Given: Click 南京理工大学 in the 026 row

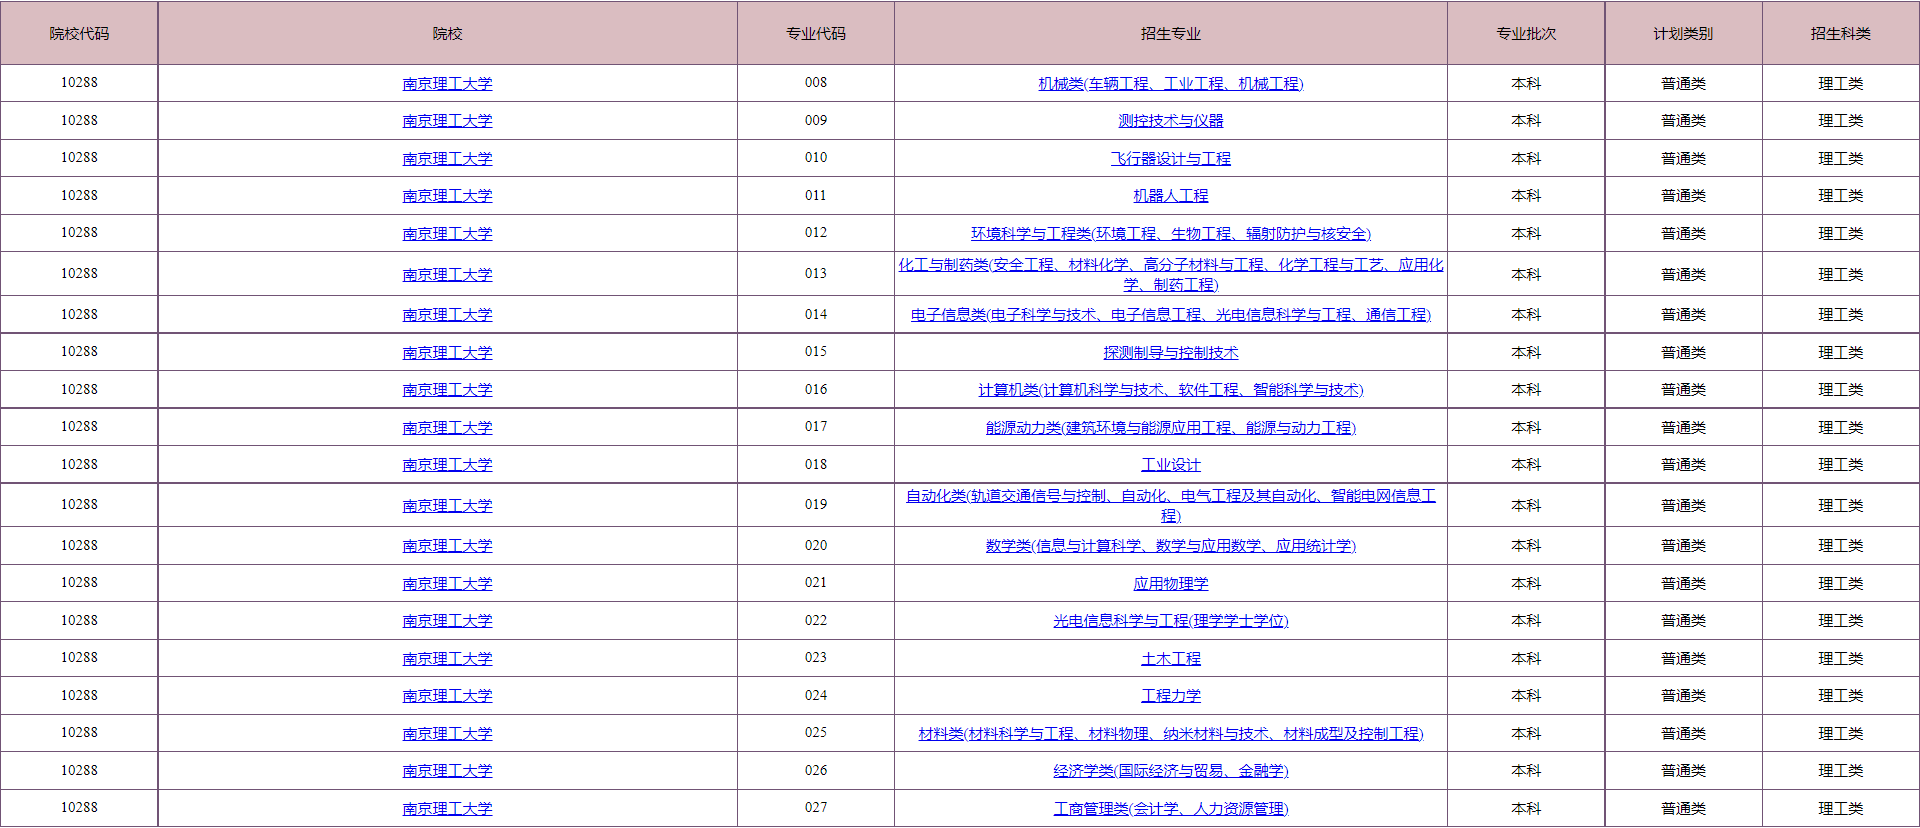Looking at the screenshot, I should [x=447, y=771].
